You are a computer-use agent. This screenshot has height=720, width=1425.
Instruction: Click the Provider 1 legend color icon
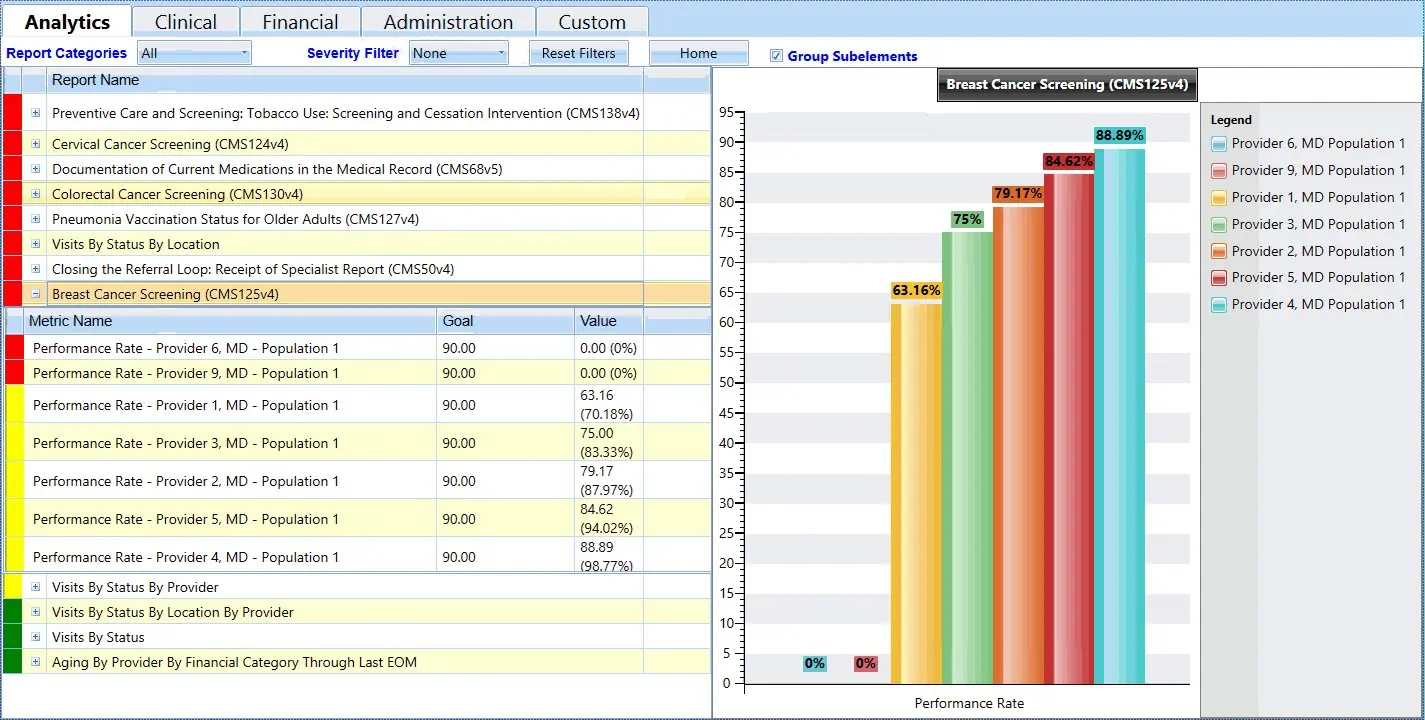click(x=1218, y=197)
